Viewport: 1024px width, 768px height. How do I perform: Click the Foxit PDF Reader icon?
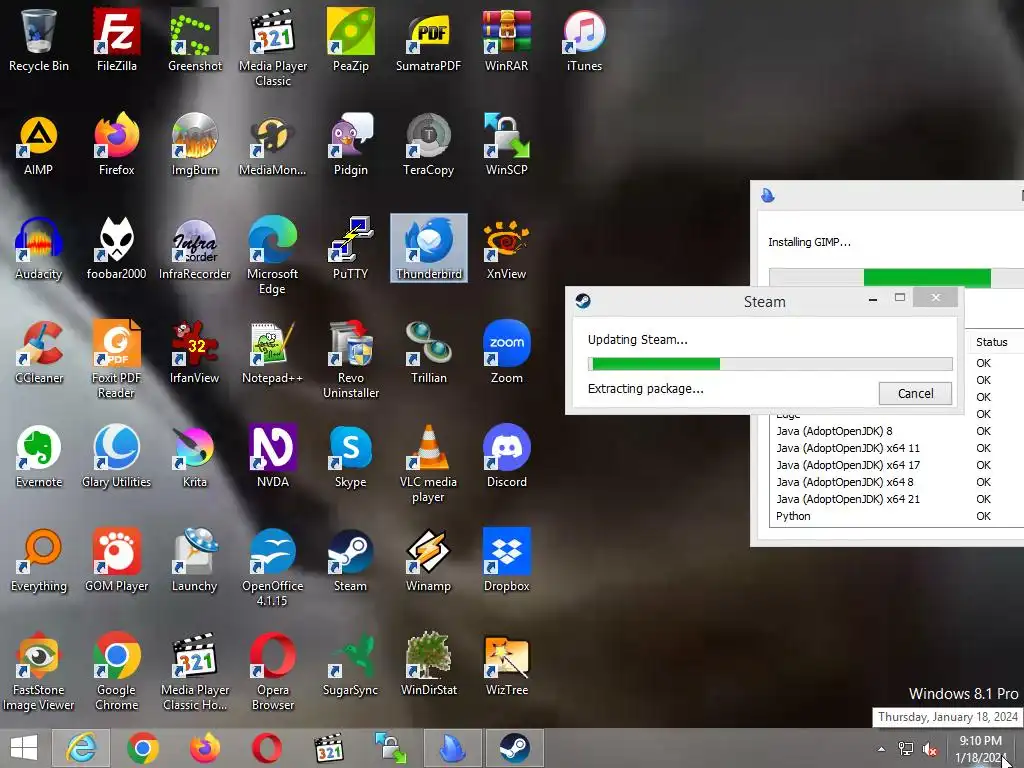tap(116, 359)
